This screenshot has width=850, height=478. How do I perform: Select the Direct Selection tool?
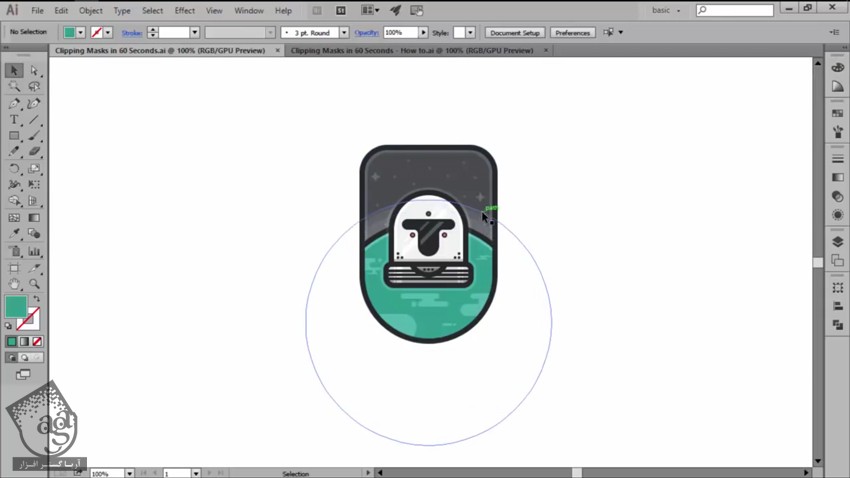tap(34, 70)
